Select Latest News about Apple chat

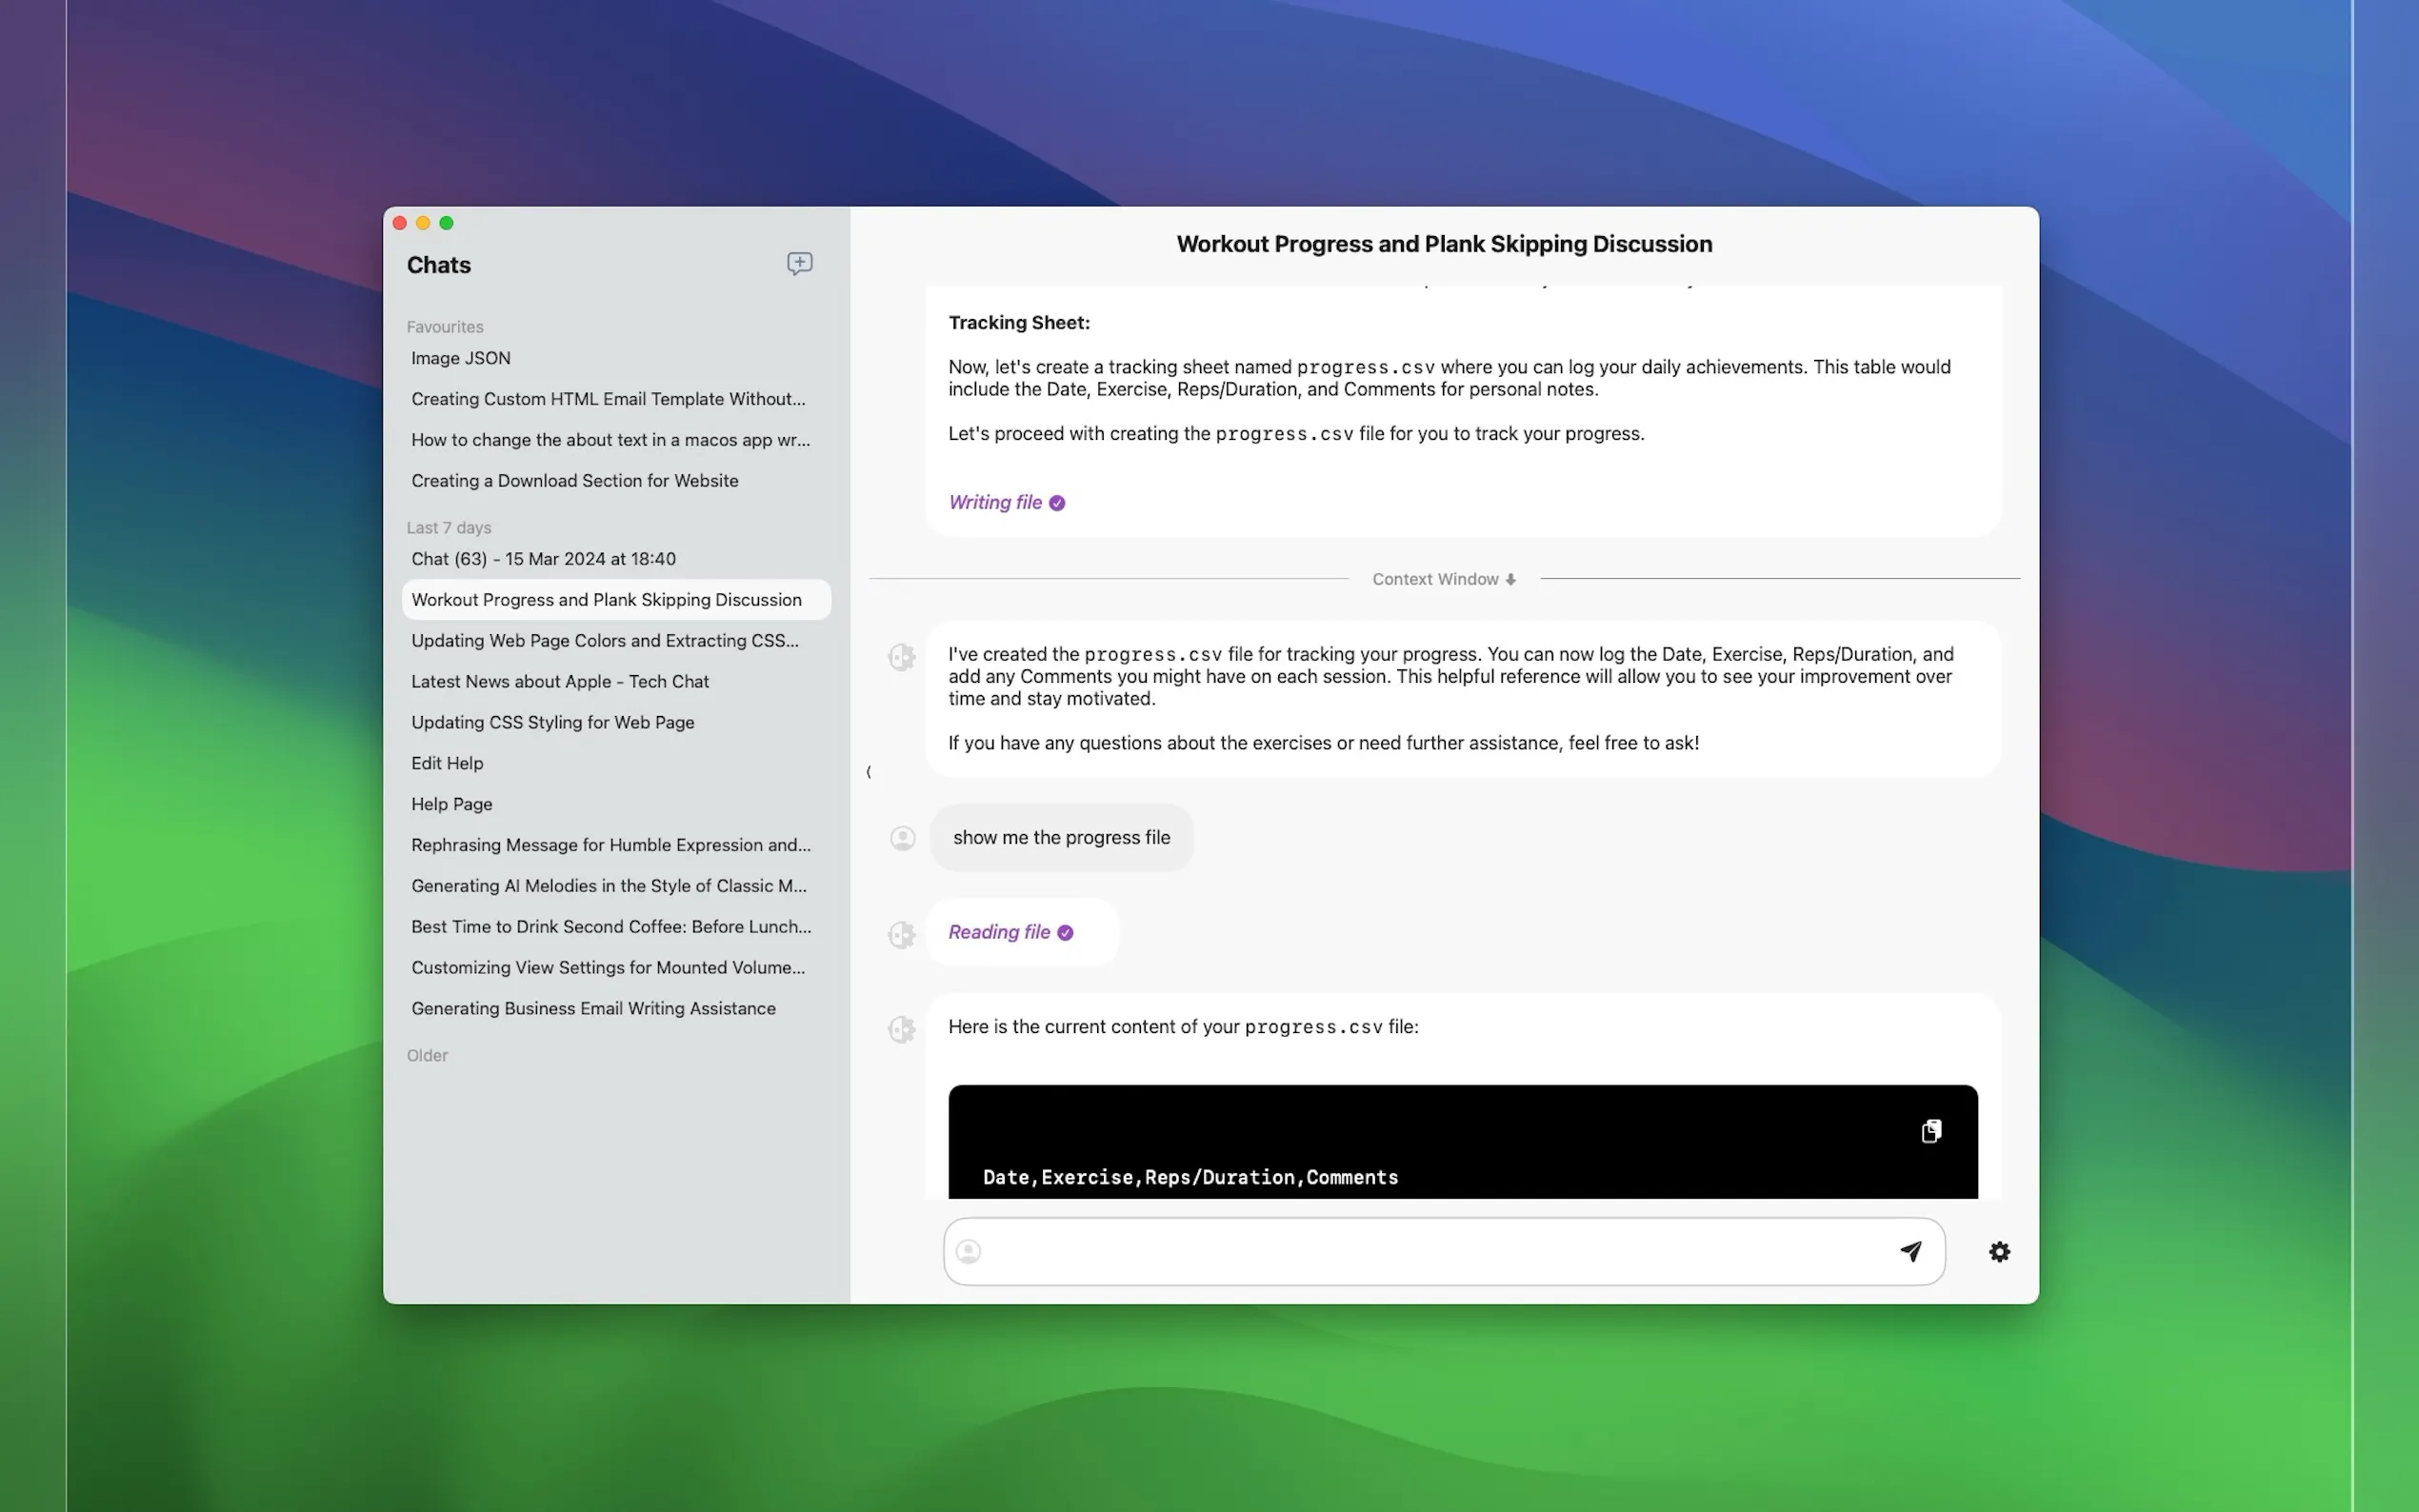(x=560, y=682)
